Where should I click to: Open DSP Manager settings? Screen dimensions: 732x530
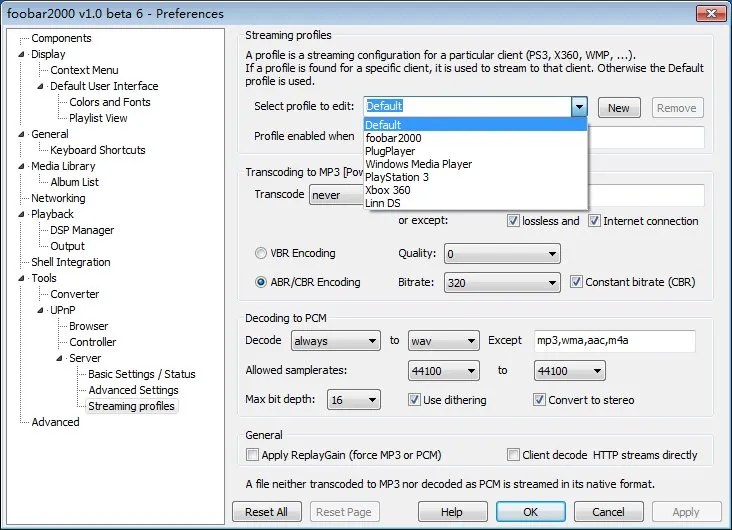(x=82, y=230)
